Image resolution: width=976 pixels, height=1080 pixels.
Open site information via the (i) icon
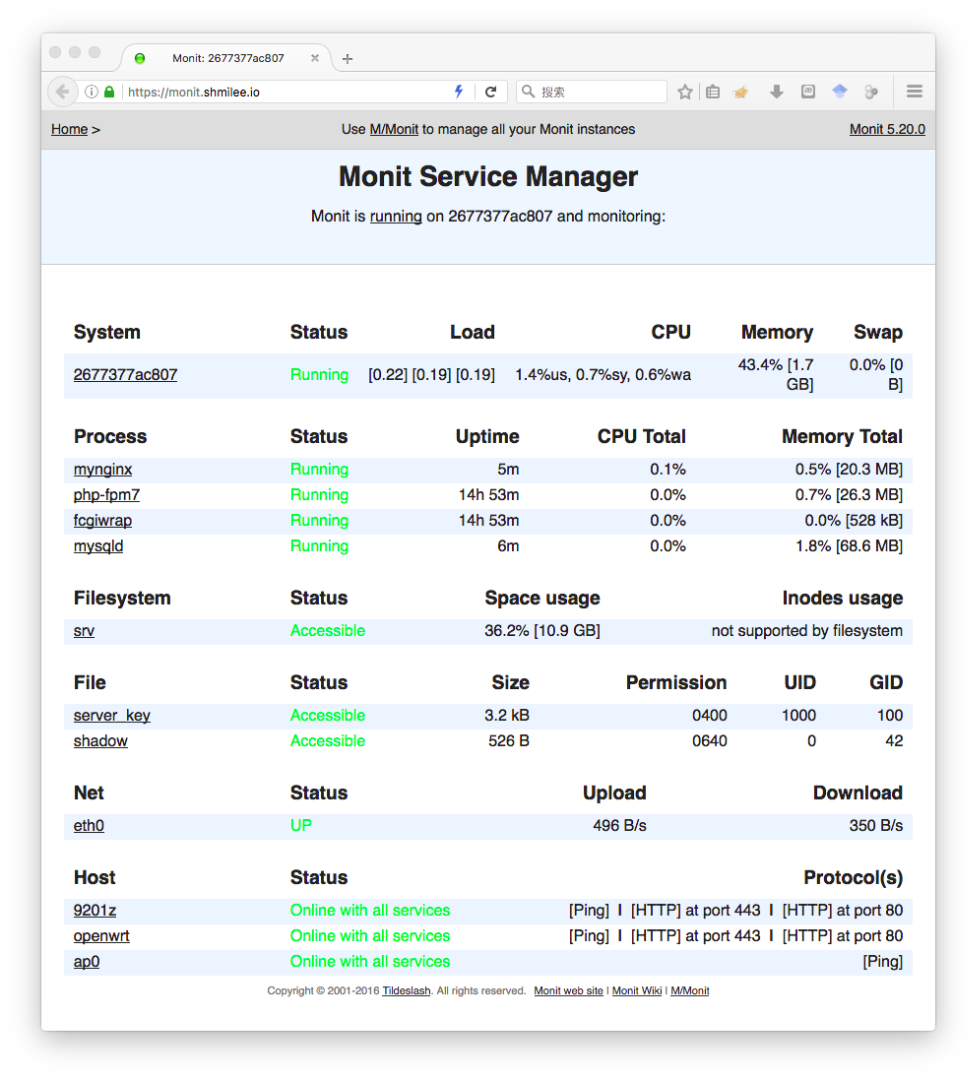coord(91,92)
